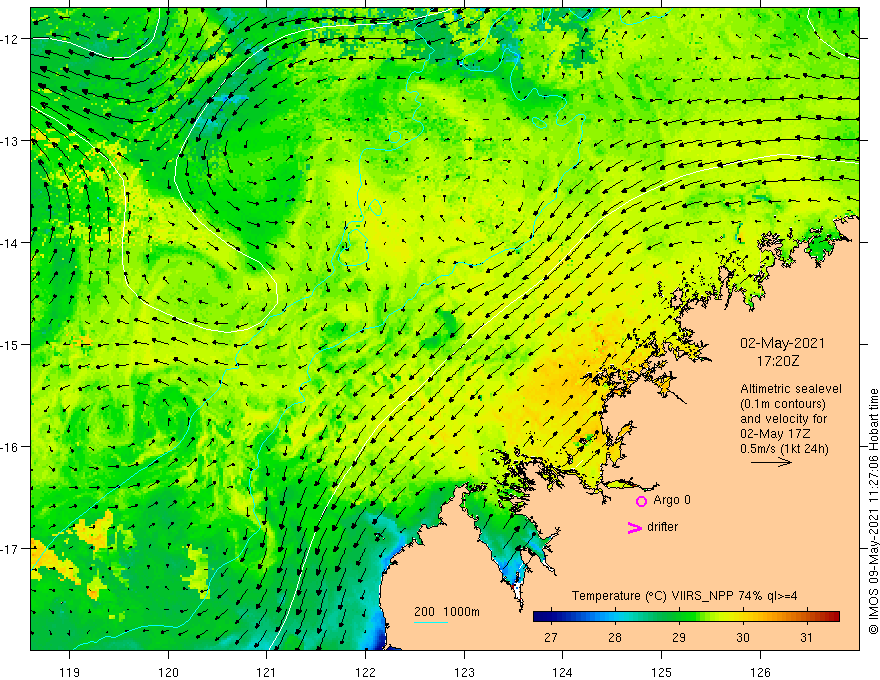880x680 pixels.
Task: Click the latitude axis label -12
Action: (11, 39)
